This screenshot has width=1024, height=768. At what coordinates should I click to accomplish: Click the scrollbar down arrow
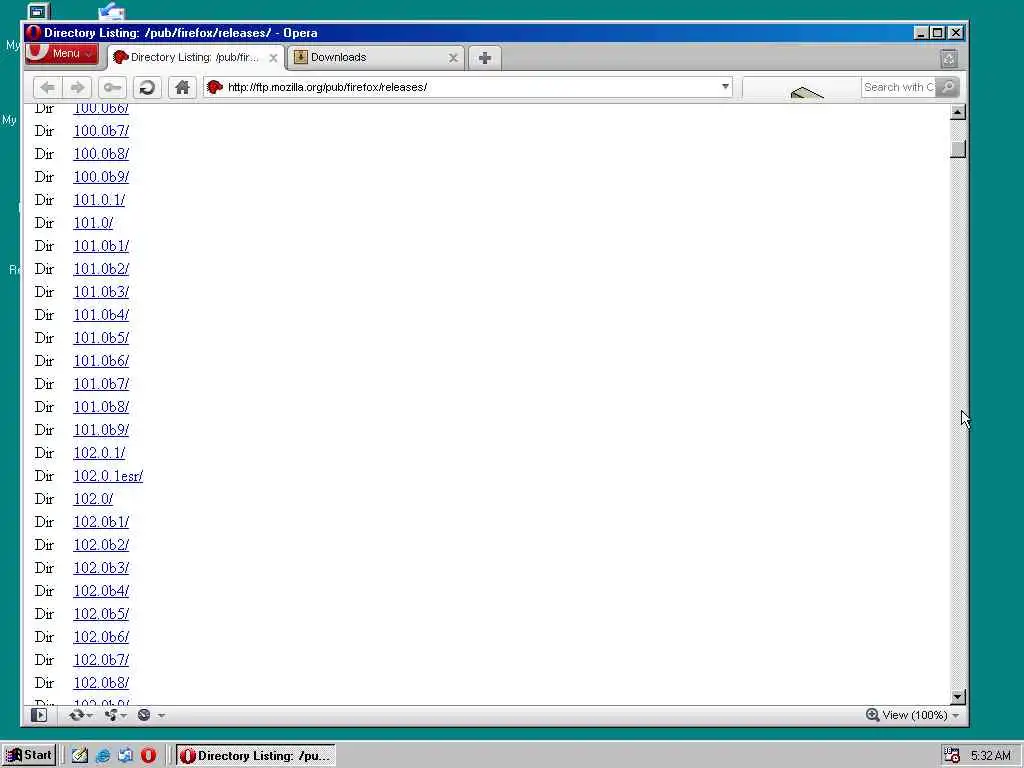[958, 696]
